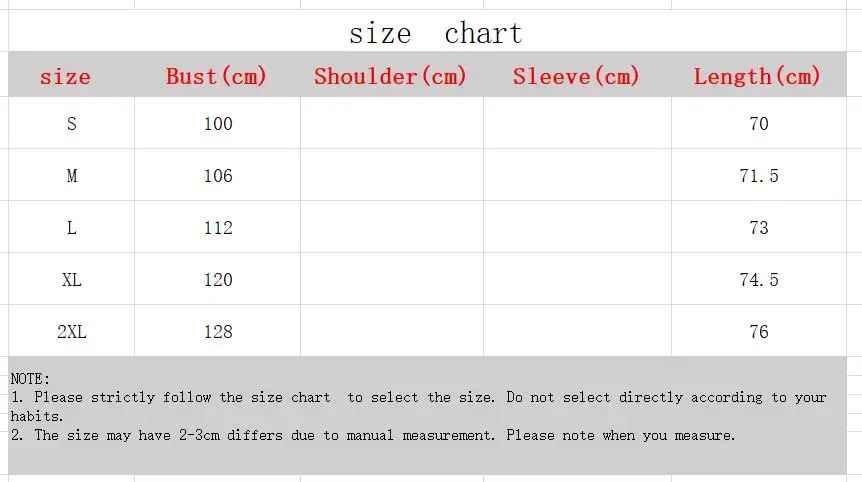Click the Shoulder(cm) header cell
Screen dimensions: 862x482
(391, 76)
